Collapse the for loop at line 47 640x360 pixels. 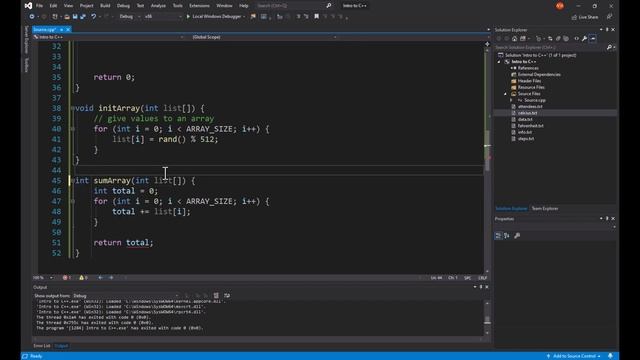[x=72, y=201]
